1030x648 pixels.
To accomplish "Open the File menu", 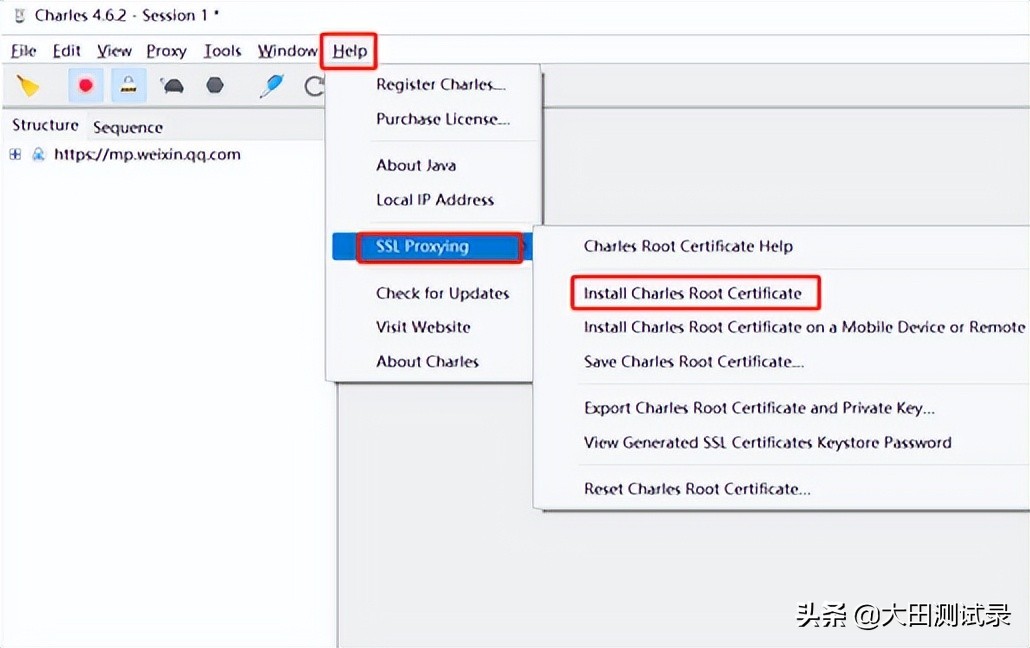I will point(23,51).
